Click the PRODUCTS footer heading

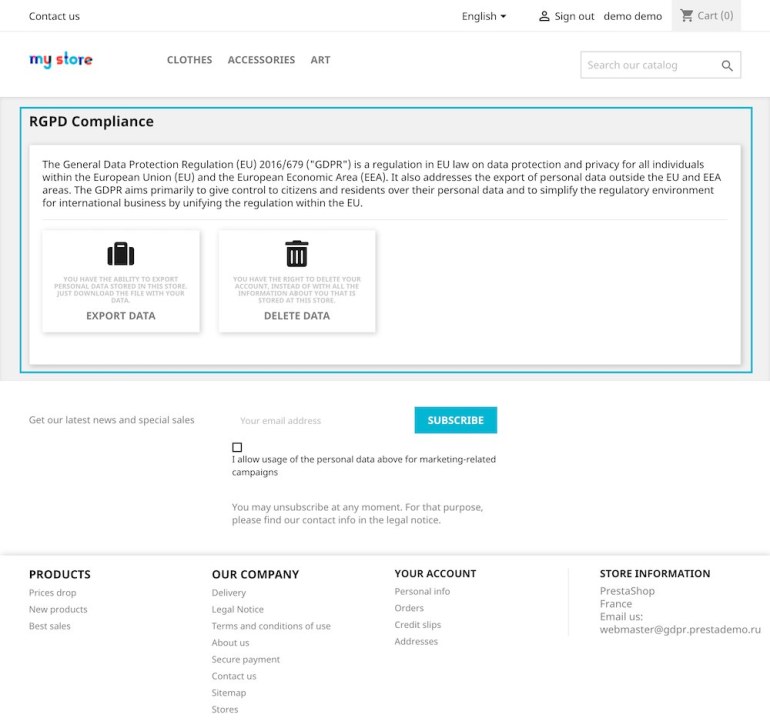[60, 575]
